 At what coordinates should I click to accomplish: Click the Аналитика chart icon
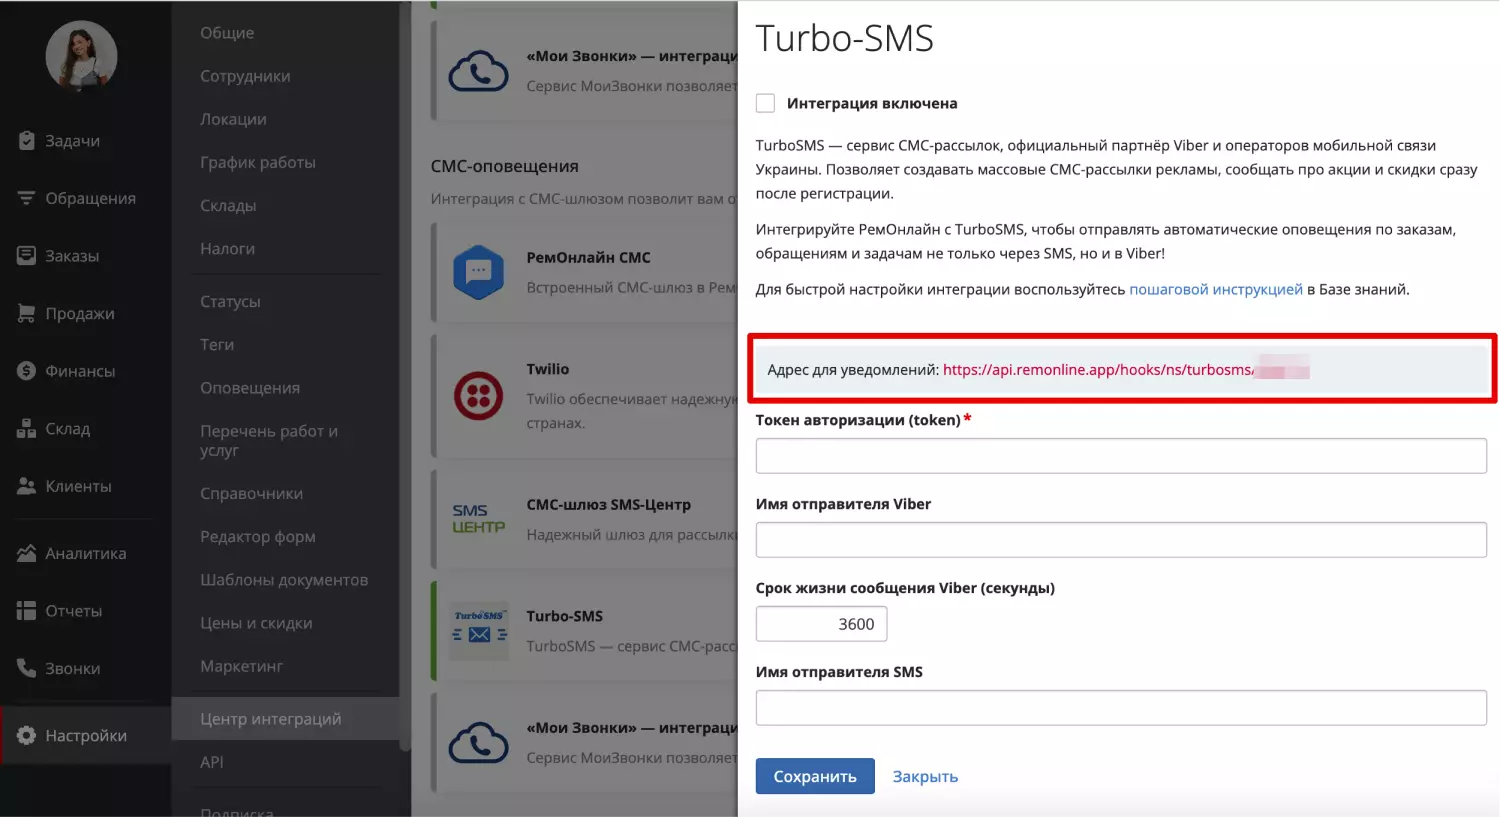[x=27, y=553]
